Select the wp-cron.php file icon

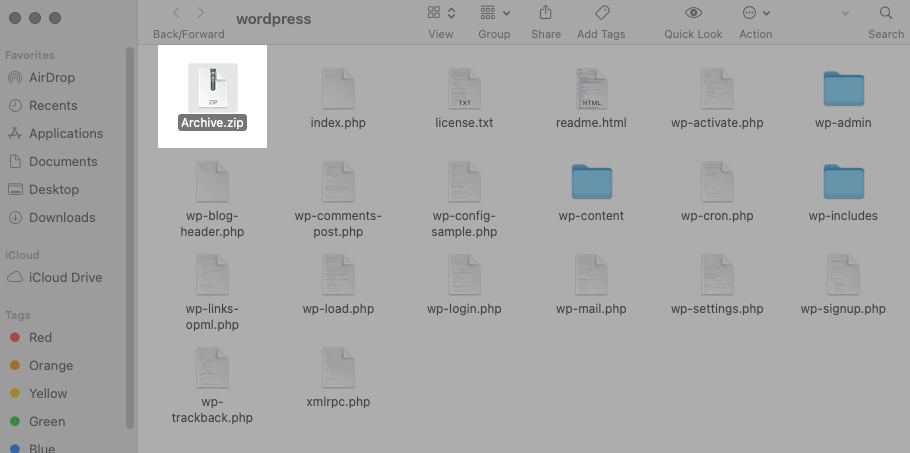tap(717, 182)
